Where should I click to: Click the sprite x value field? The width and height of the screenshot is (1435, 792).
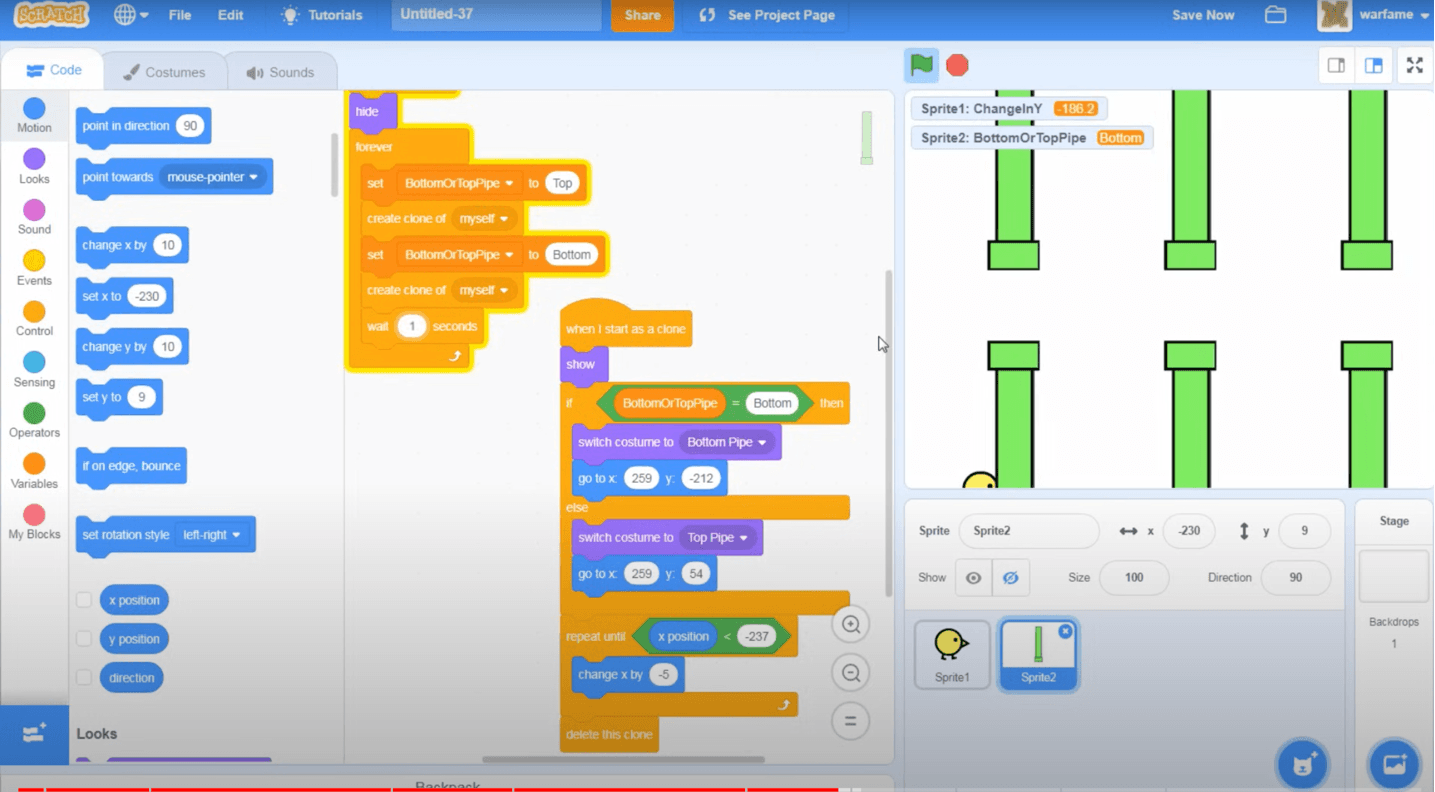click(x=1188, y=531)
